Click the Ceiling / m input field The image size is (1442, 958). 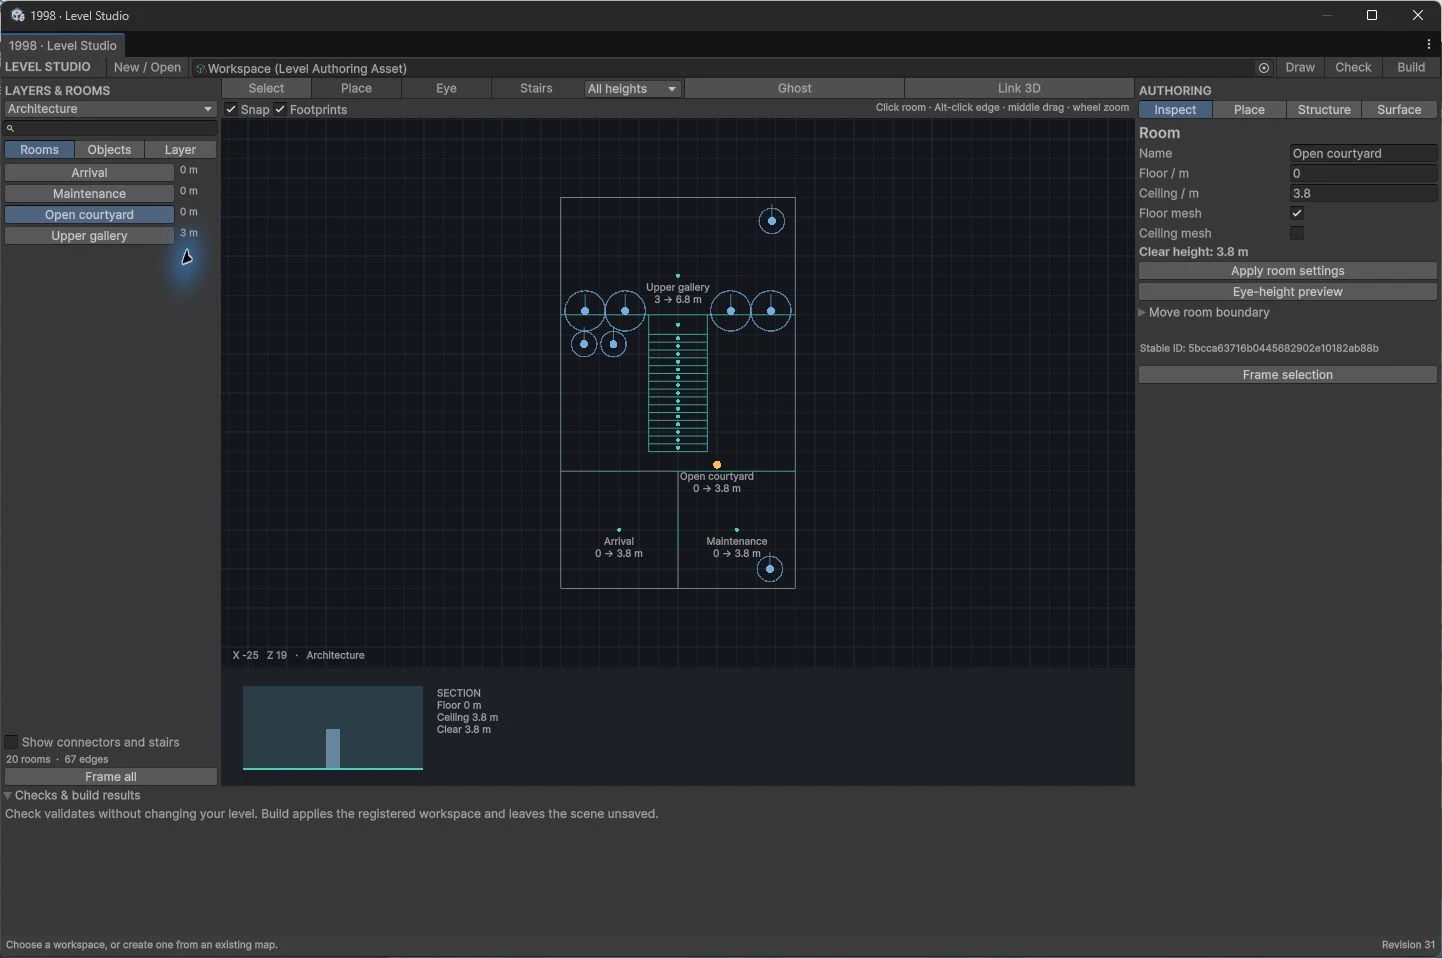tap(1363, 193)
